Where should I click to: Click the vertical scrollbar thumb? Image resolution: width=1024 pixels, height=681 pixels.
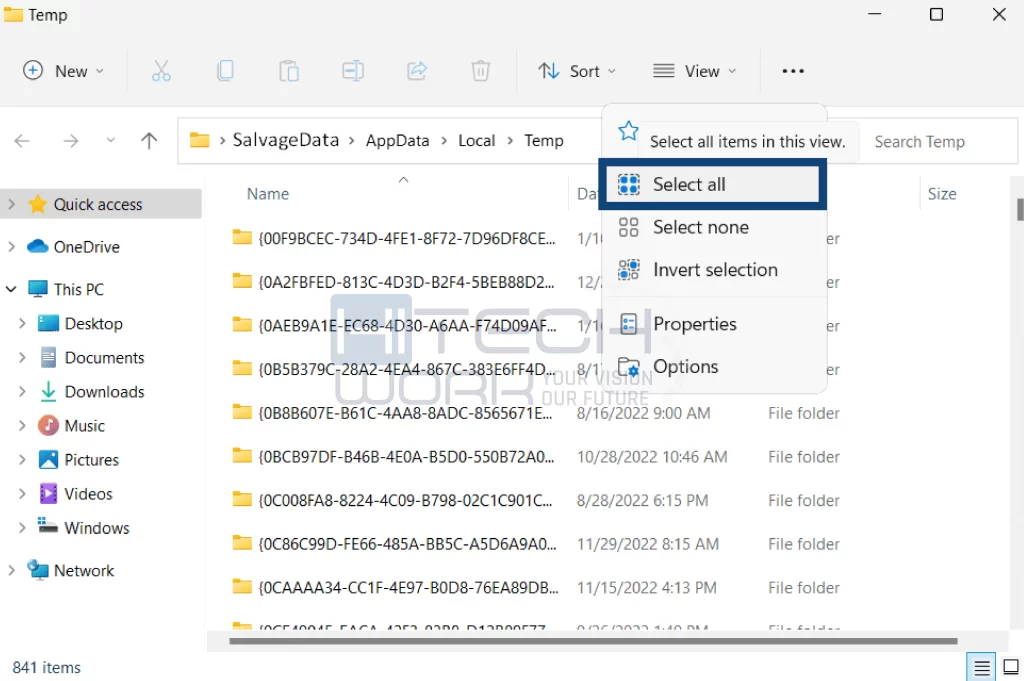(1020, 210)
